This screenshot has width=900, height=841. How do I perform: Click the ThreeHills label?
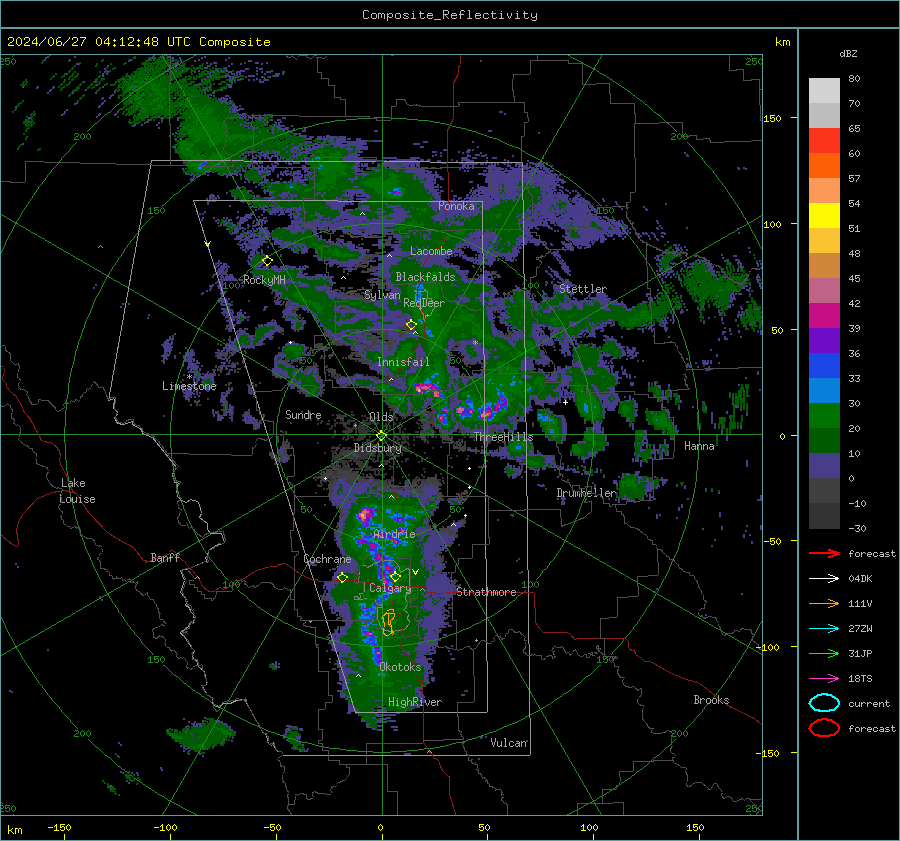pyautogui.click(x=503, y=437)
